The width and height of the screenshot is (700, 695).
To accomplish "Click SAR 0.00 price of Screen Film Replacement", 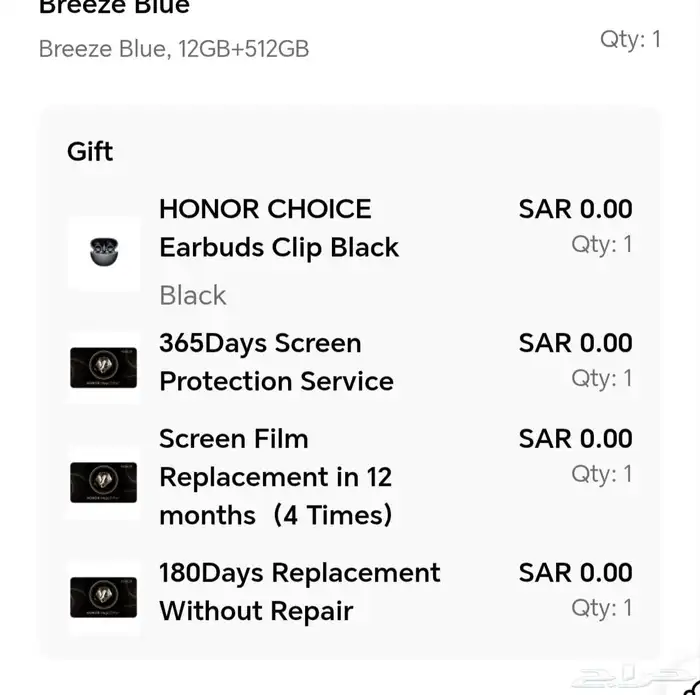I will click(575, 439).
